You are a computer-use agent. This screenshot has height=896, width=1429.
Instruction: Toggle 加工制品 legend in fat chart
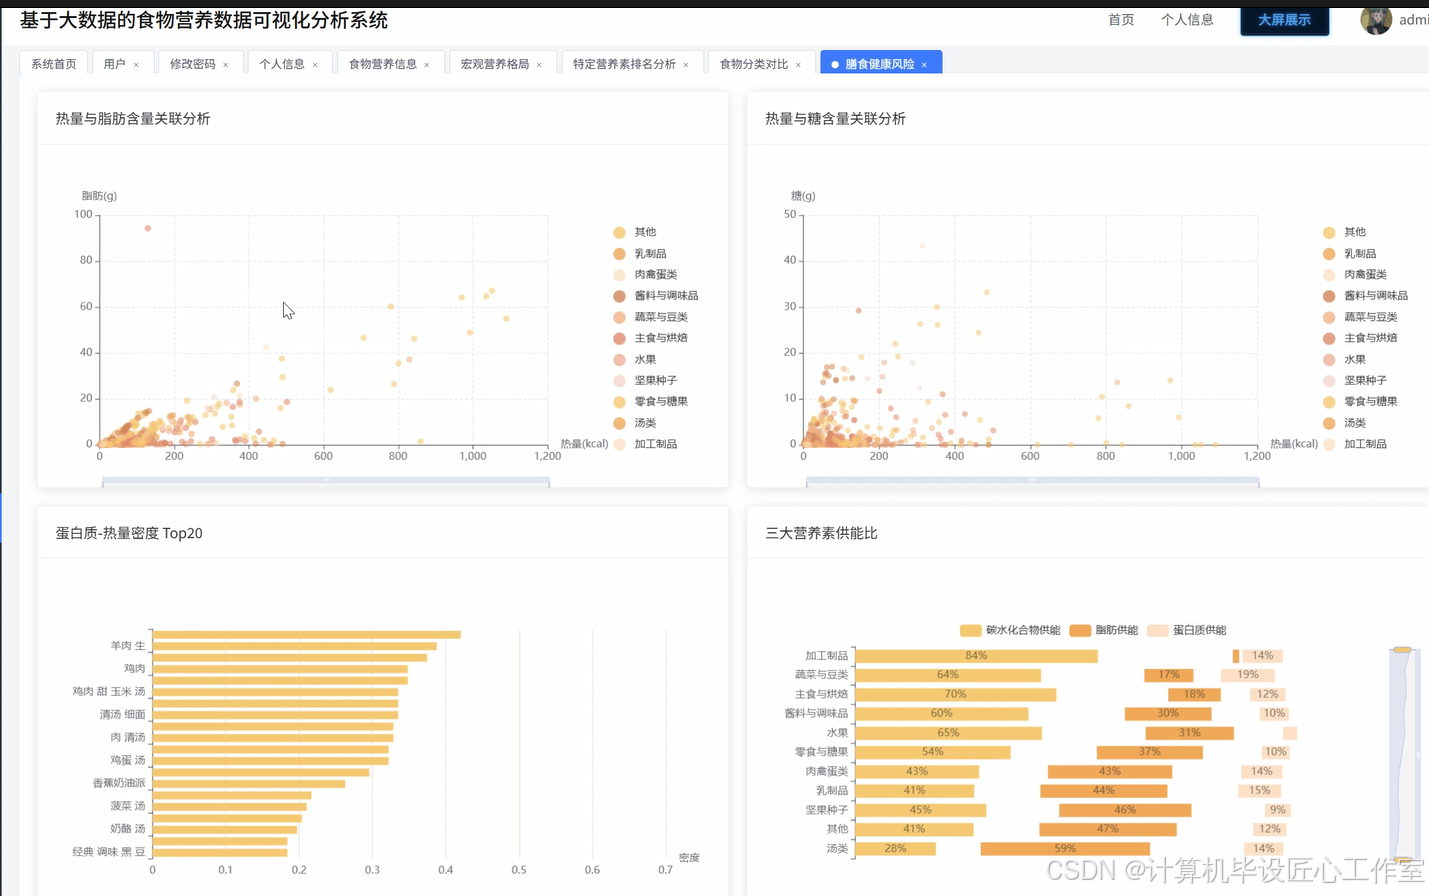[x=645, y=444]
